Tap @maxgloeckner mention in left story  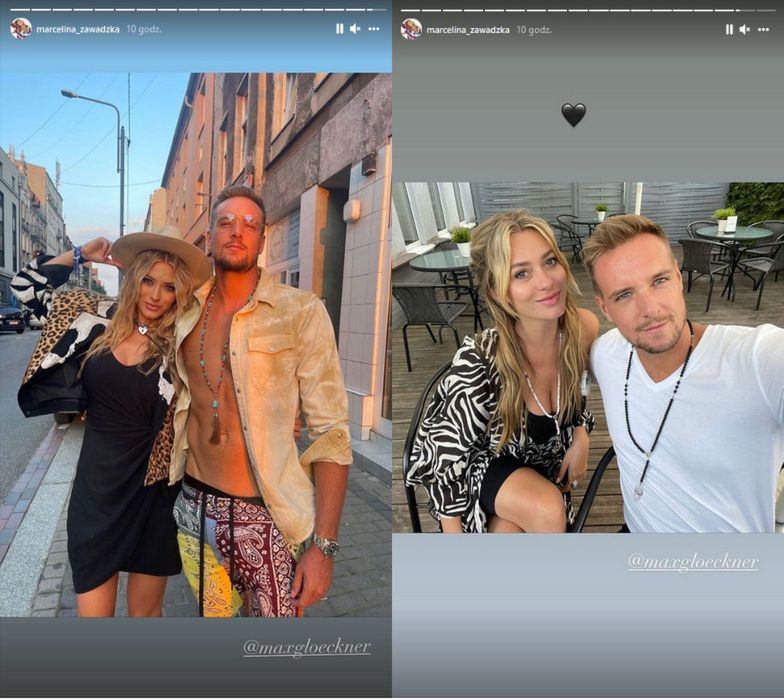[x=307, y=648]
